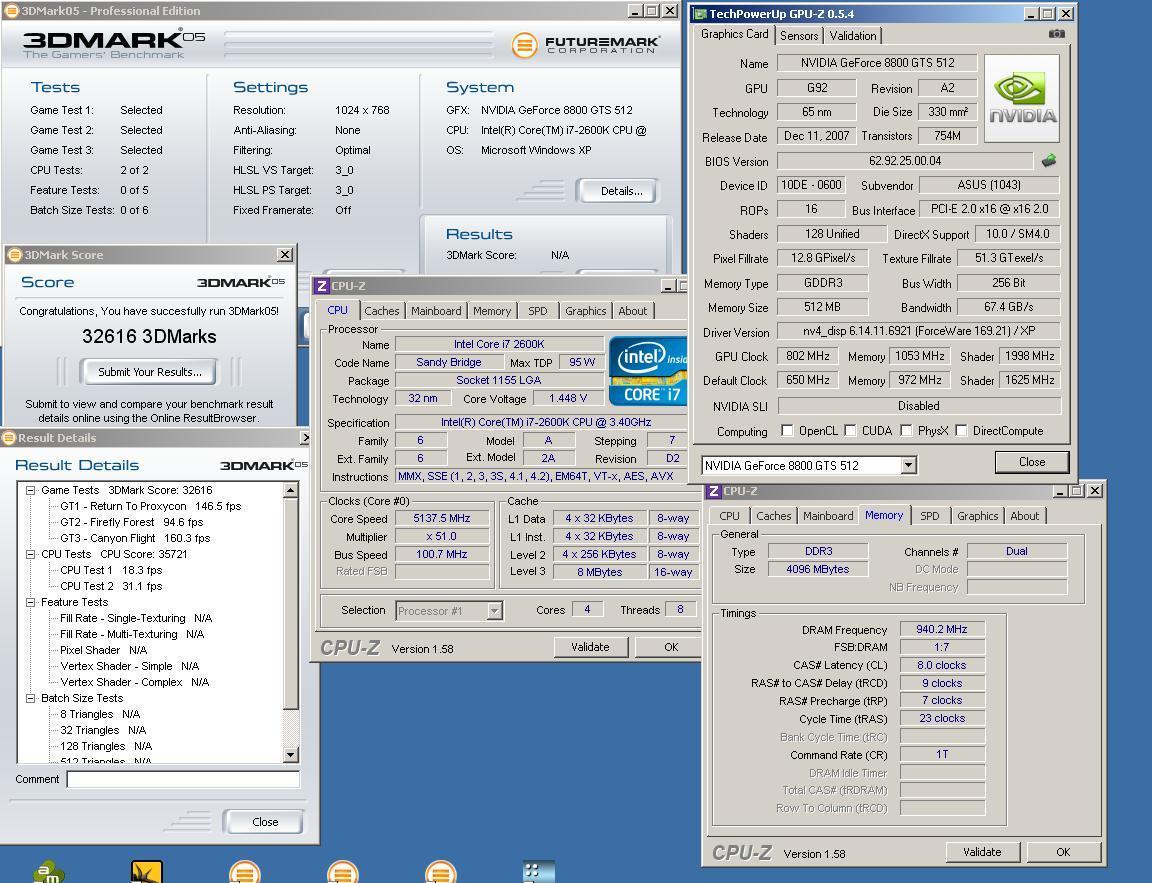Select GT1 - Return To Proxycon result

(151, 506)
